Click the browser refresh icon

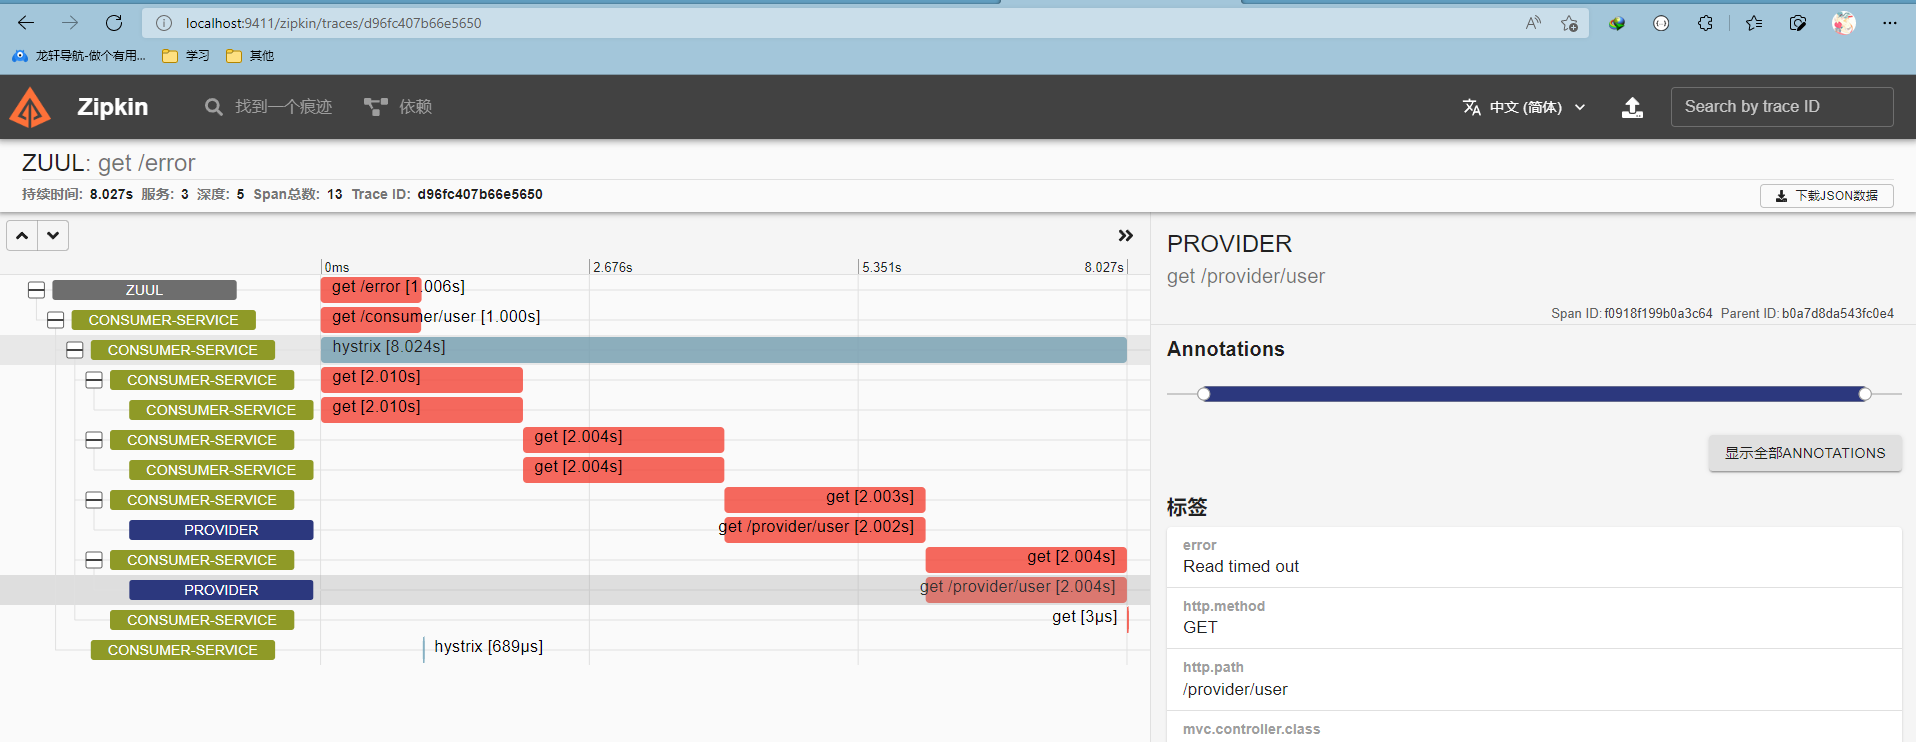click(x=114, y=23)
